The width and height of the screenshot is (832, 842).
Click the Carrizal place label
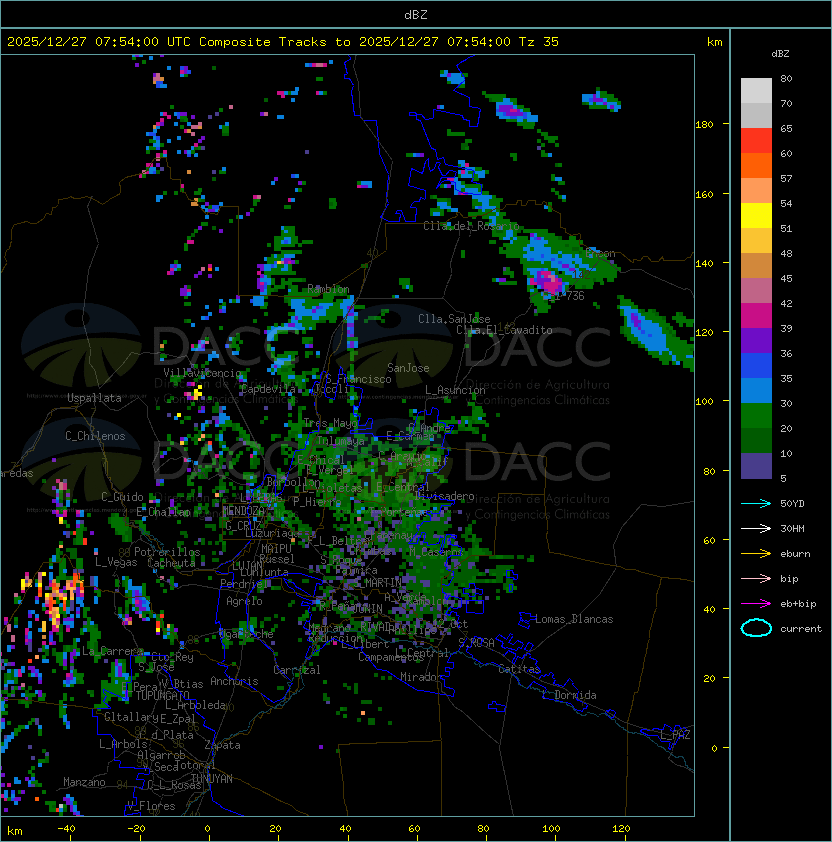pyautogui.click(x=296, y=670)
